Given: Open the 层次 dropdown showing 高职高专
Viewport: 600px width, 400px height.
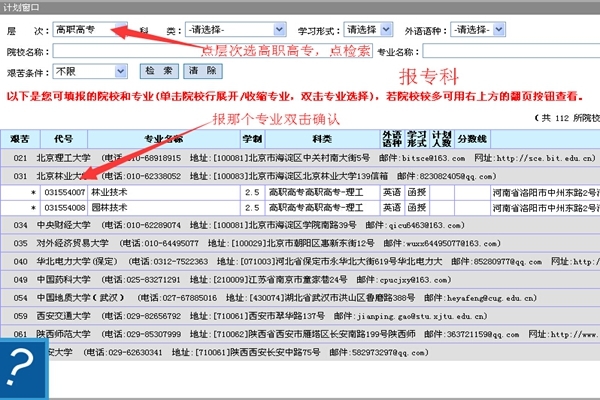Looking at the screenshot, I should [90, 30].
